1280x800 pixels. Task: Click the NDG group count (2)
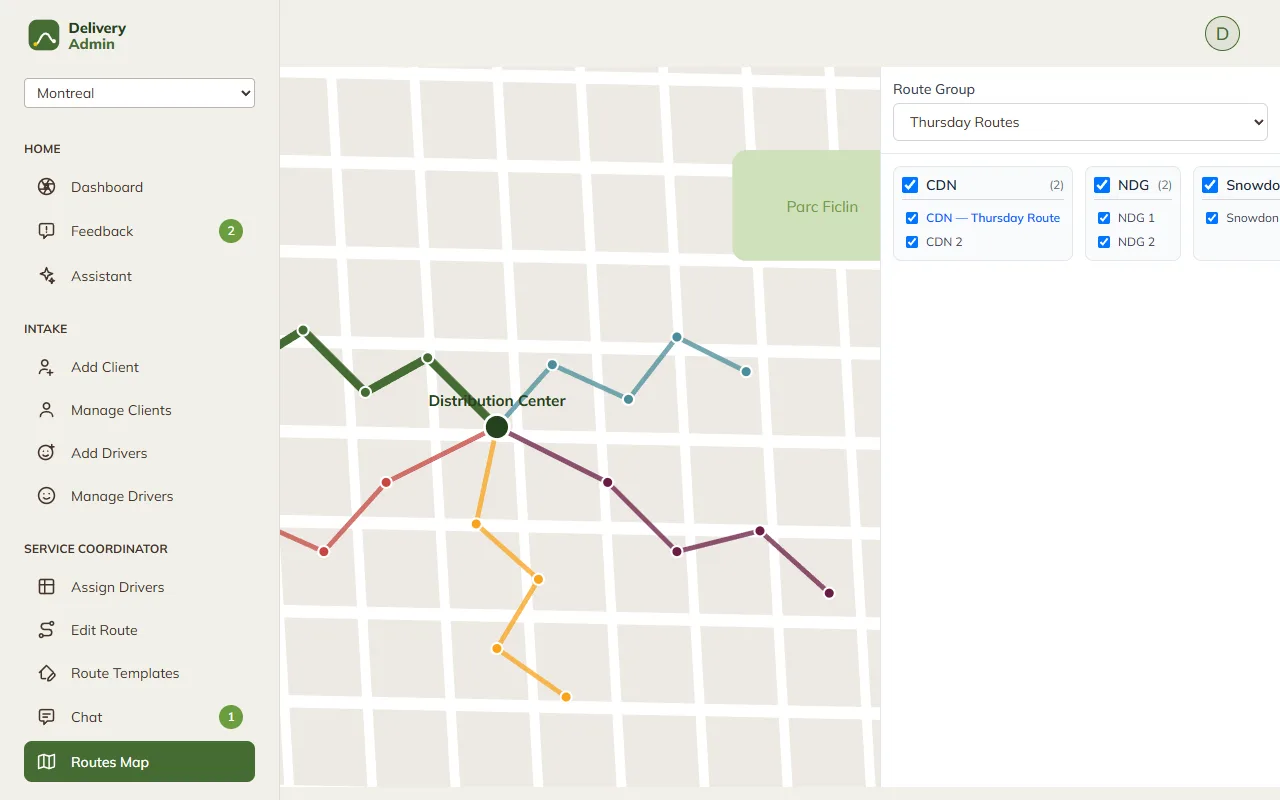click(x=1164, y=185)
